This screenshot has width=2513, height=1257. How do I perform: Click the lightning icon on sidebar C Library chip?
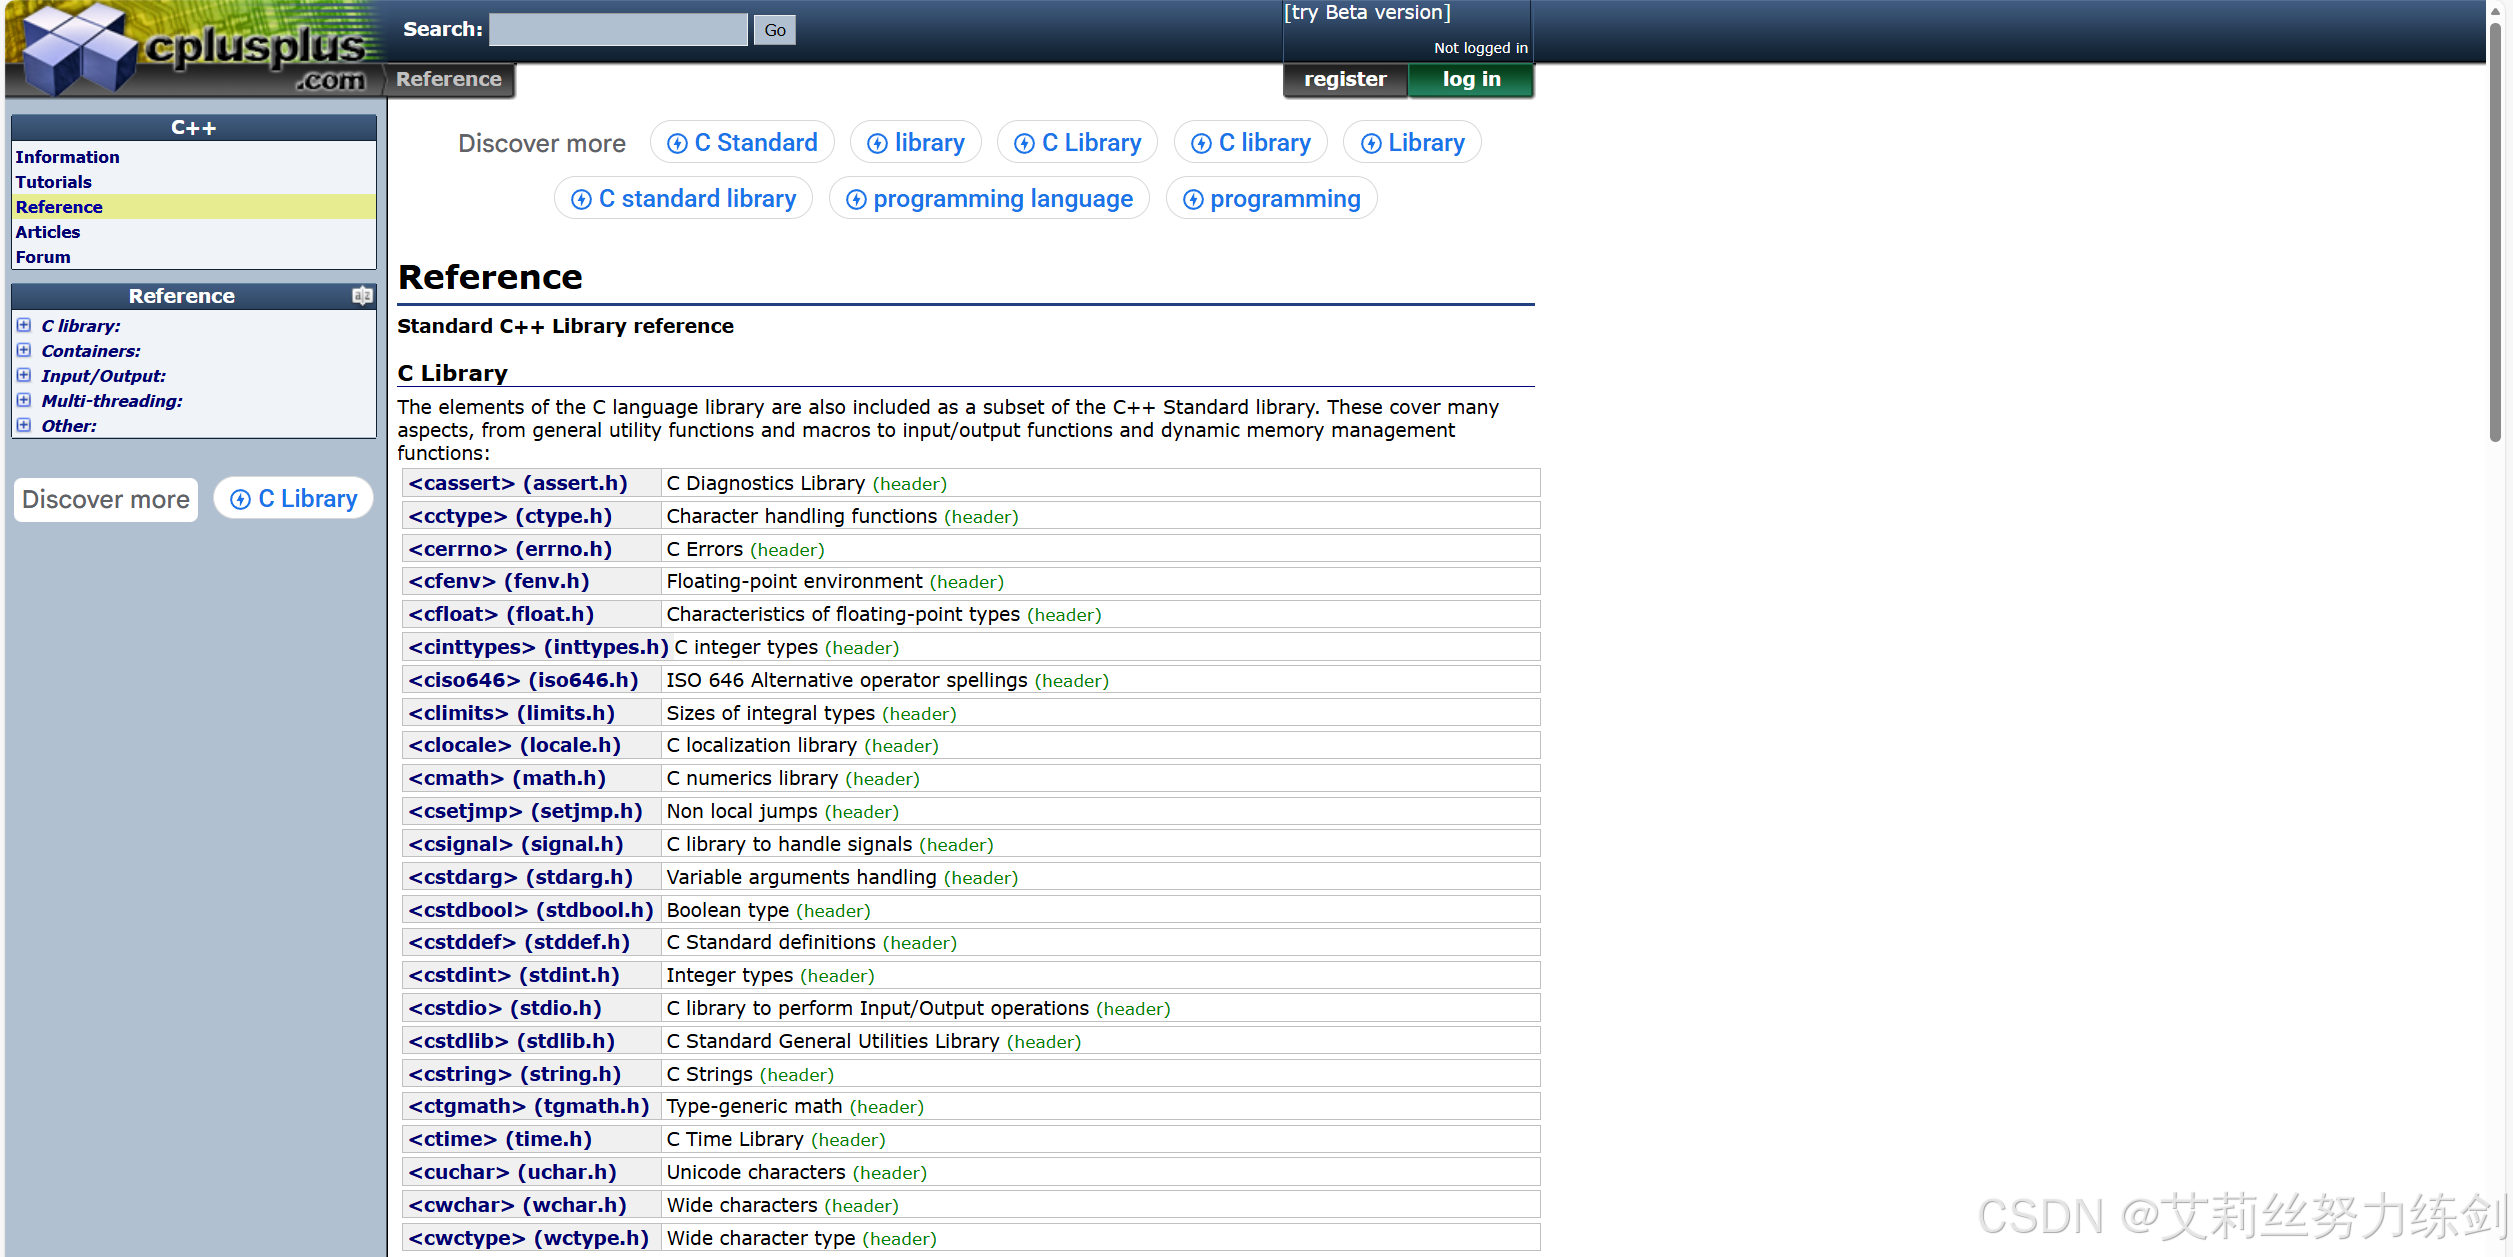click(240, 499)
